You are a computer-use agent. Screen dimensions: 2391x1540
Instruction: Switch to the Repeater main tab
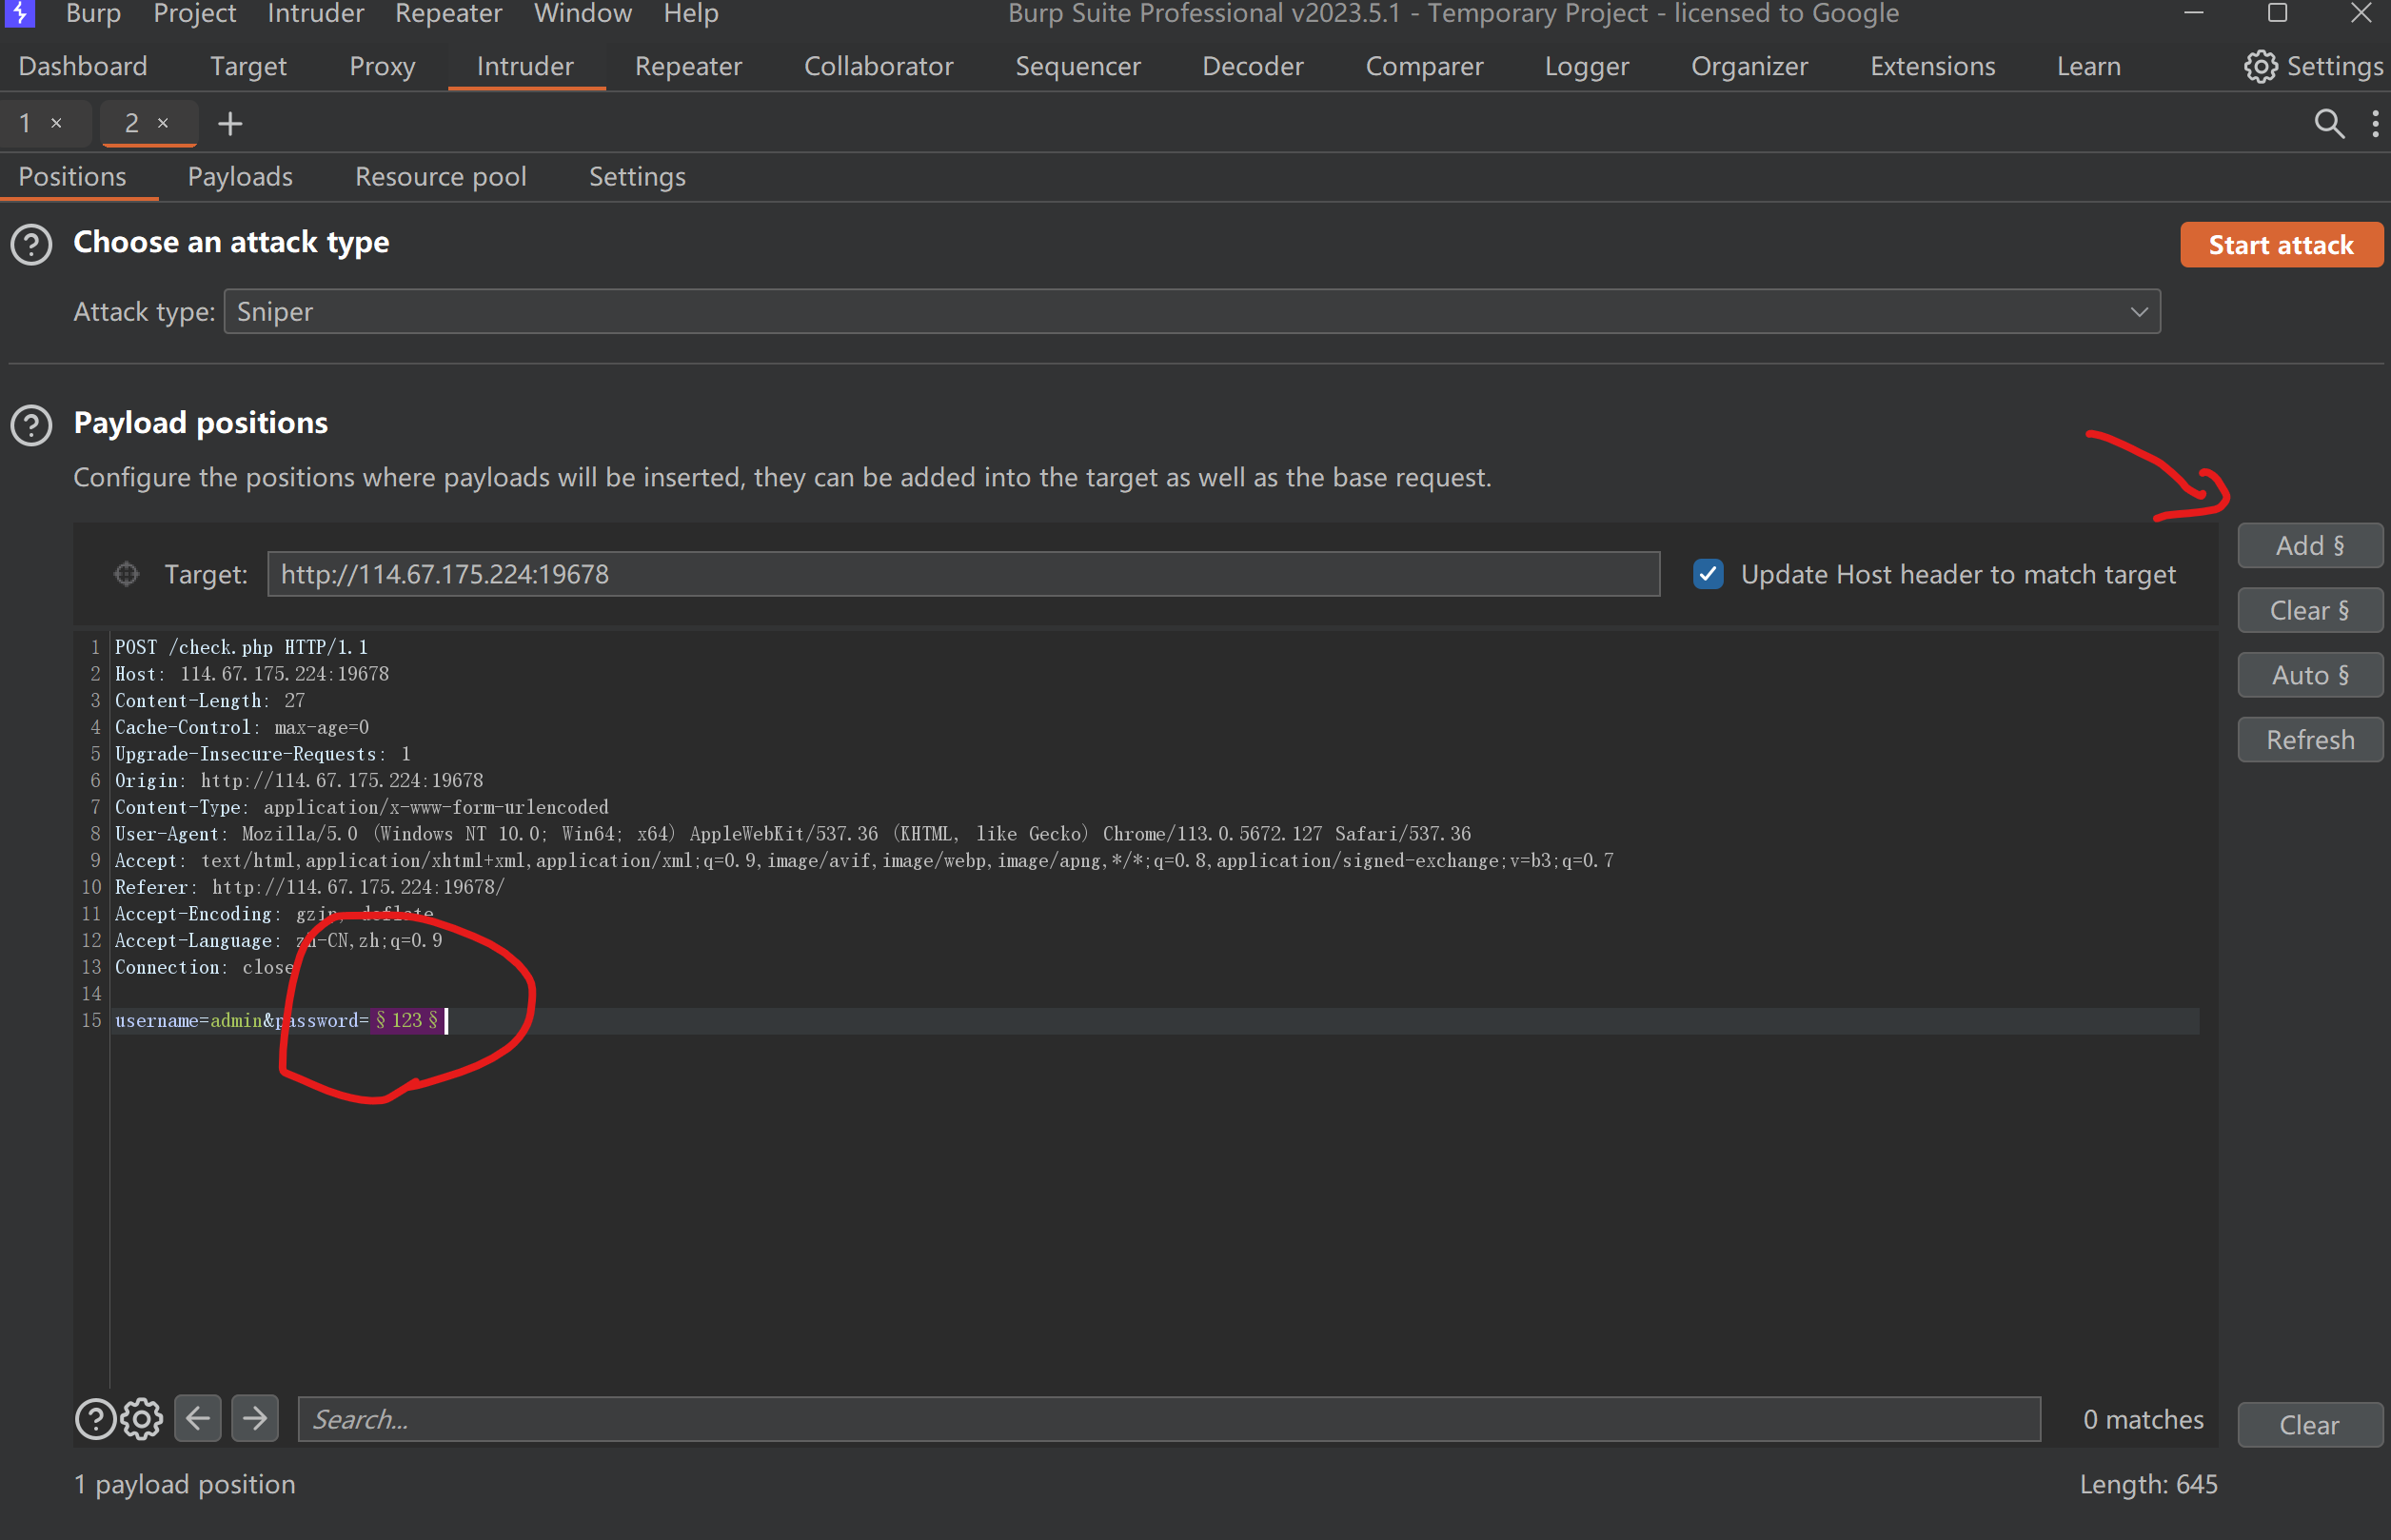[x=688, y=66]
